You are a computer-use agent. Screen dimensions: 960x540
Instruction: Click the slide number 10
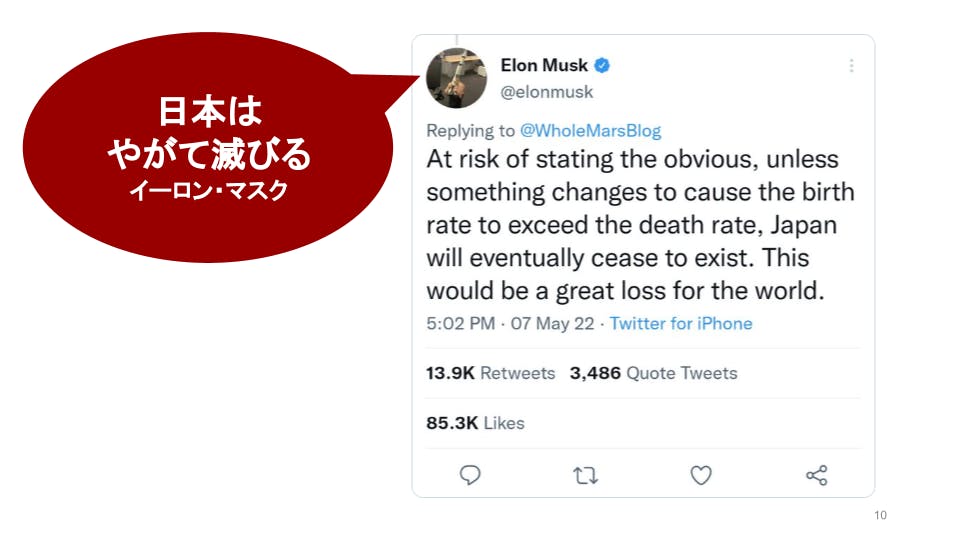click(880, 516)
